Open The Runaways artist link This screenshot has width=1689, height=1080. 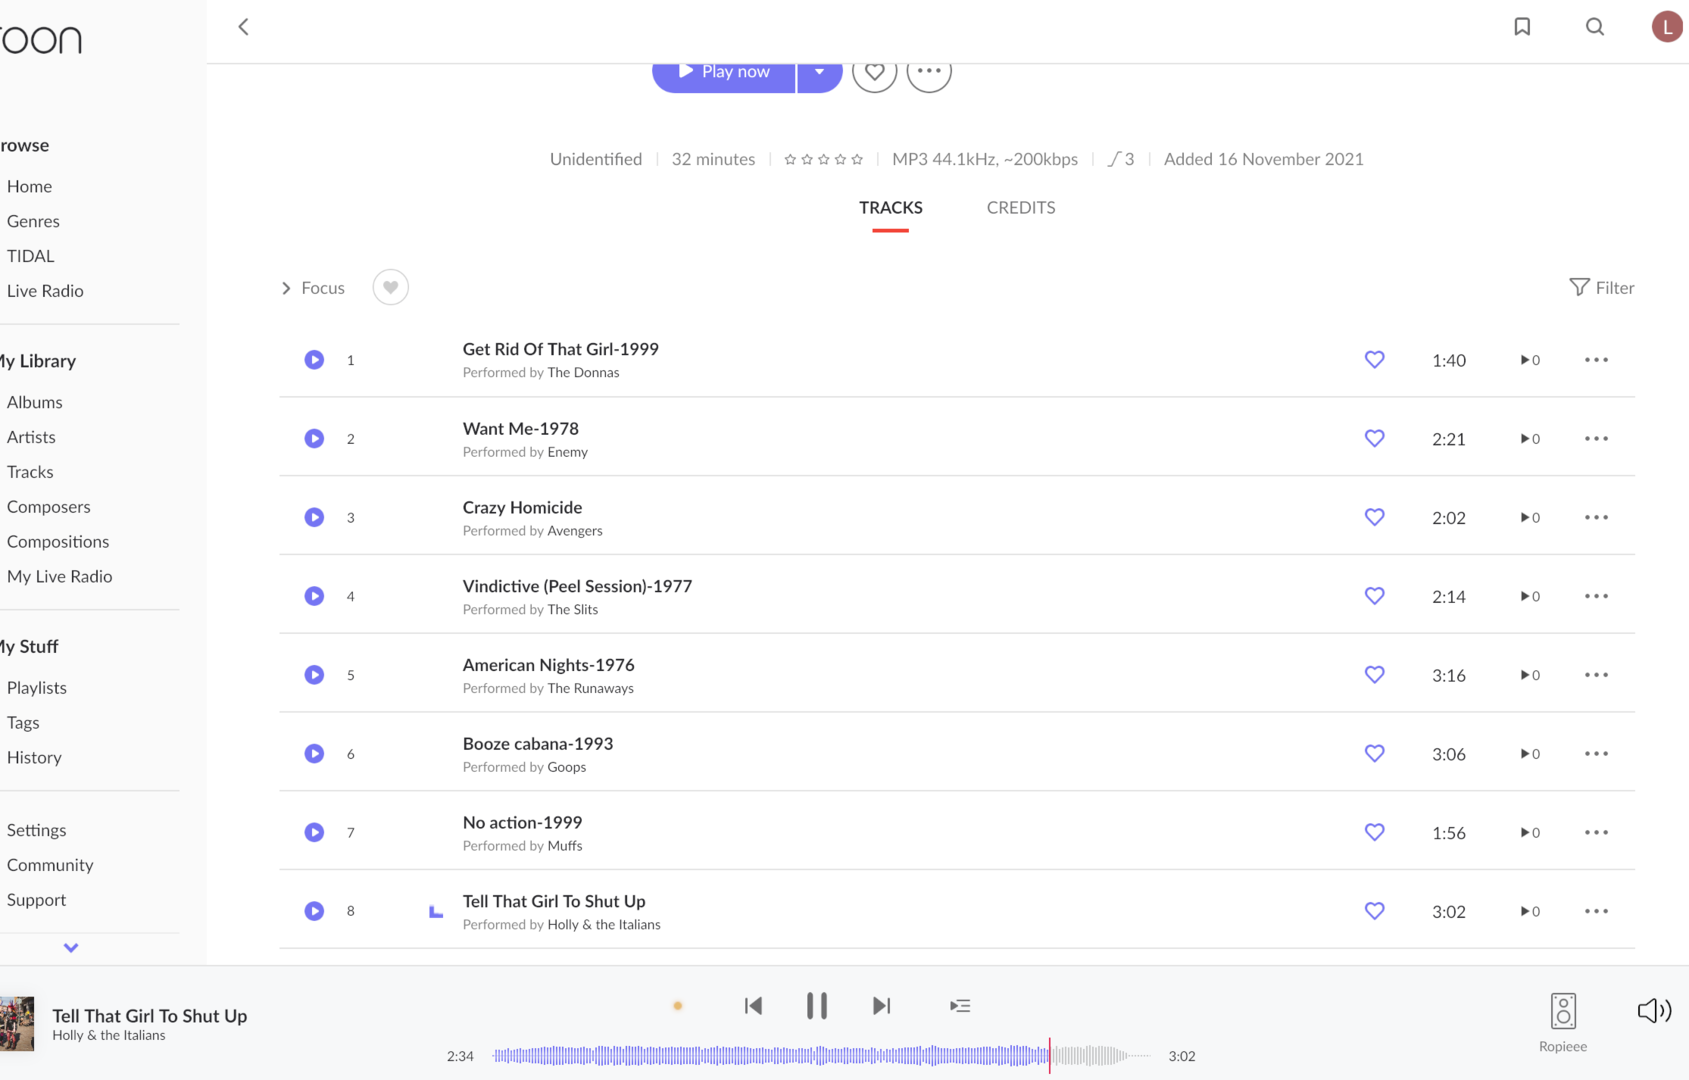tap(590, 689)
